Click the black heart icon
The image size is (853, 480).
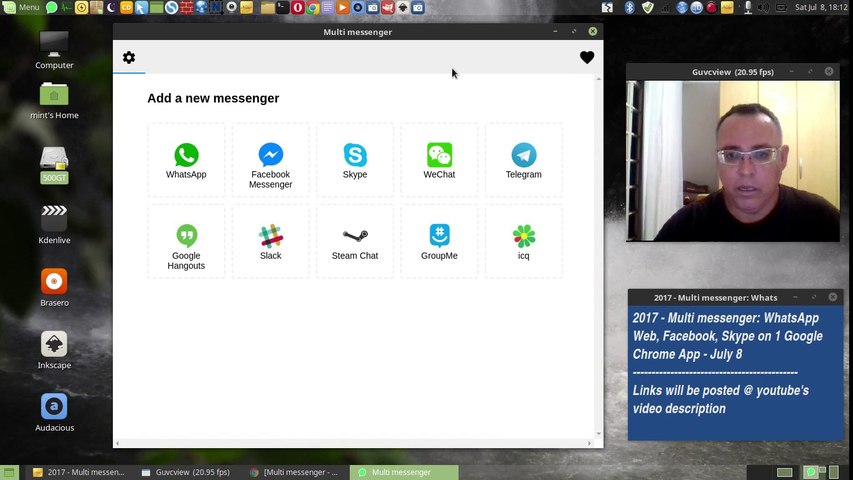(586, 57)
